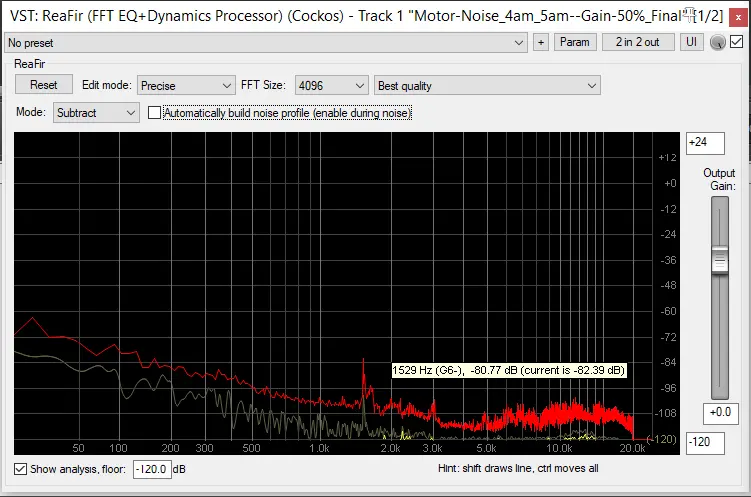Open the No preset dropdown
Viewport: 751px width, 497px height.
266,42
